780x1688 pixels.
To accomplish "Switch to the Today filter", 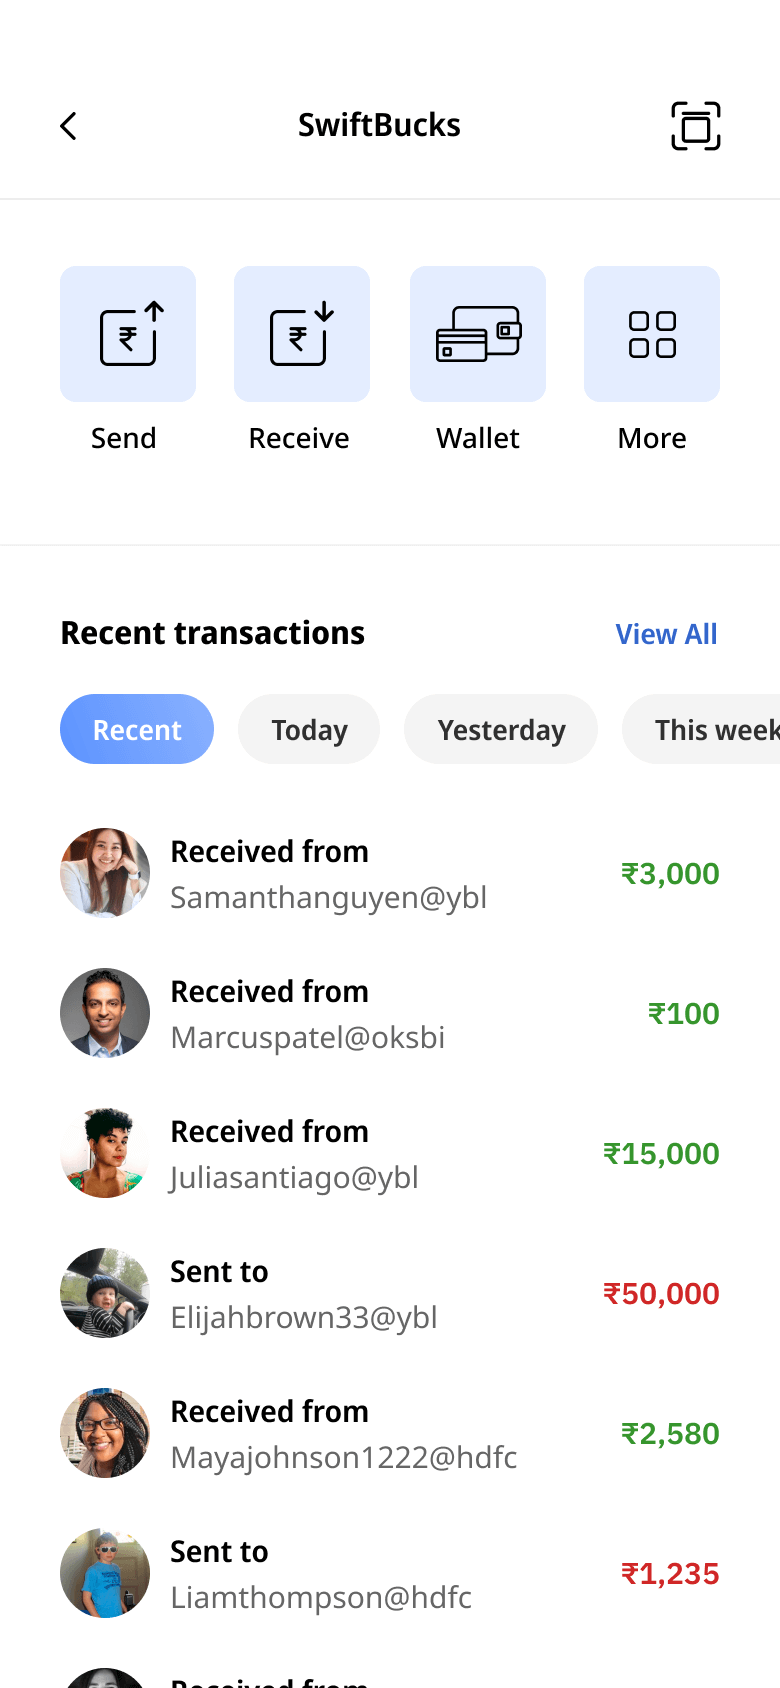I will [x=309, y=730].
